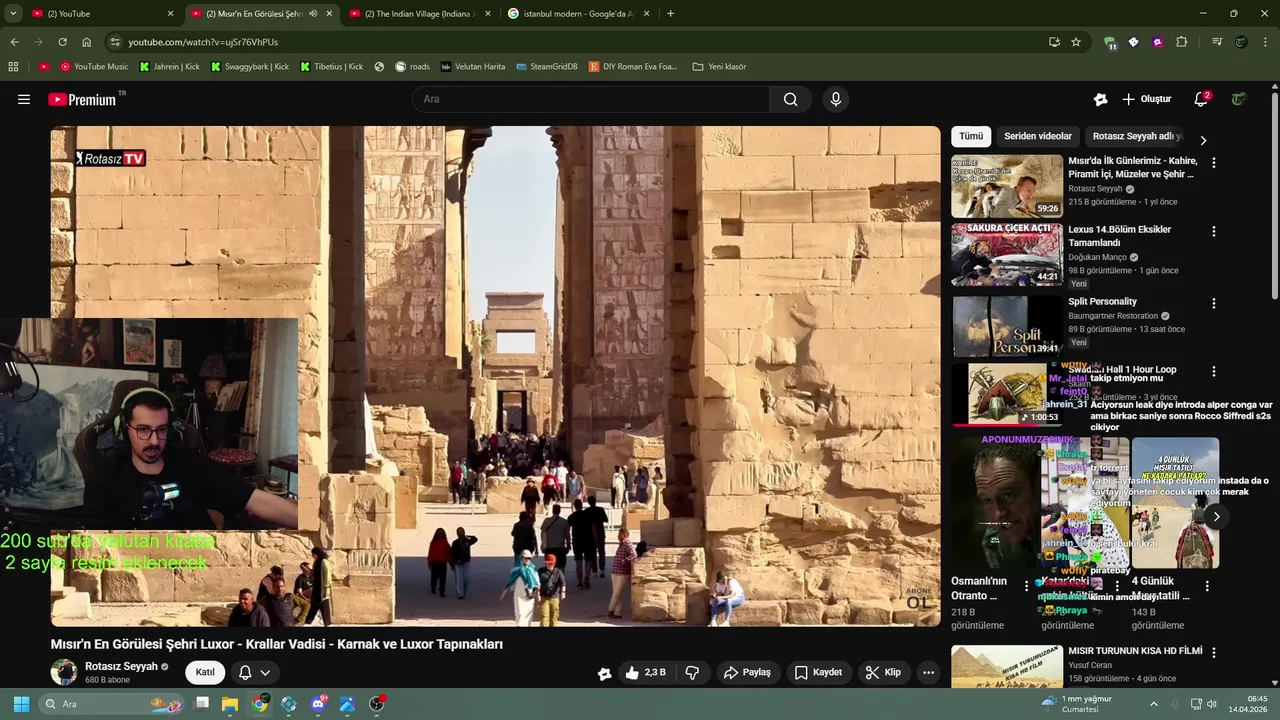Open options menu for Hall 1 Hour Loop video

pyautogui.click(x=1214, y=371)
